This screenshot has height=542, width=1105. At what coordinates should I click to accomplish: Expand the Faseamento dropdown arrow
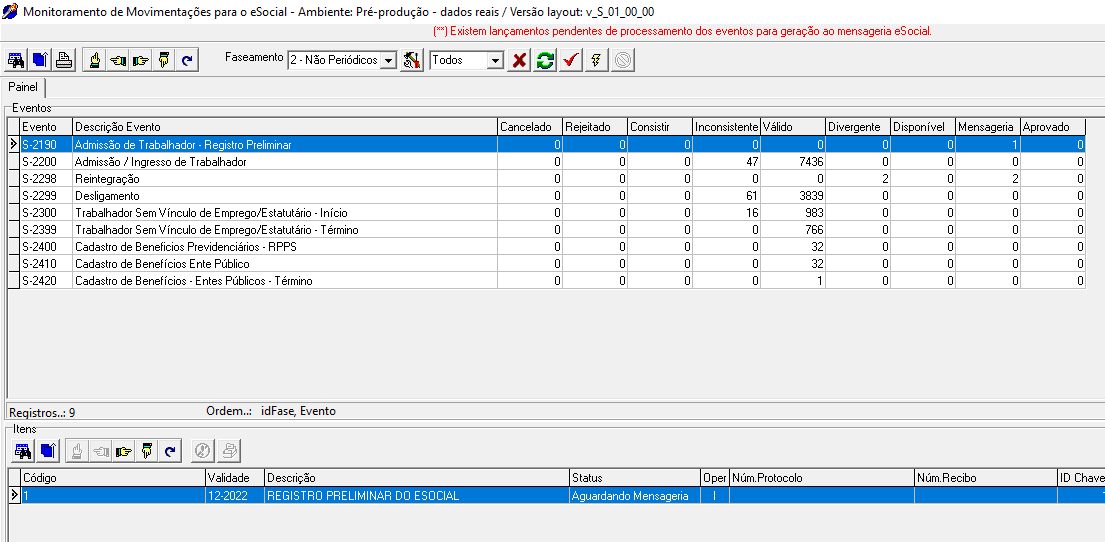click(x=389, y=61)
